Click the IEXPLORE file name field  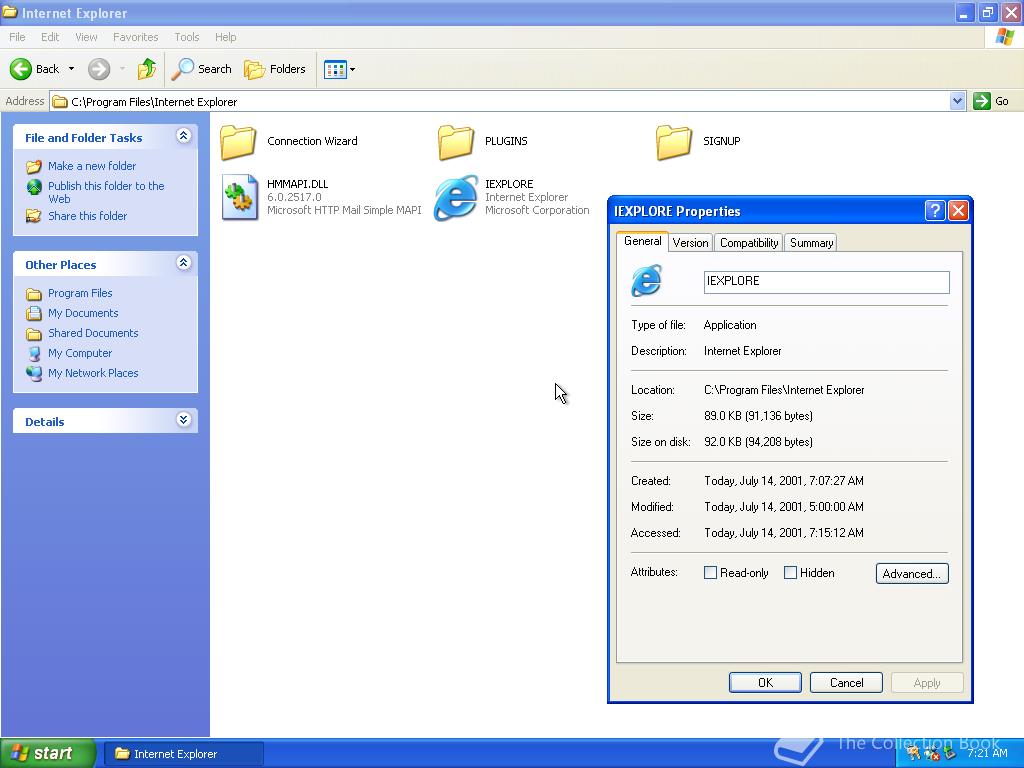(x=826, y=281)
